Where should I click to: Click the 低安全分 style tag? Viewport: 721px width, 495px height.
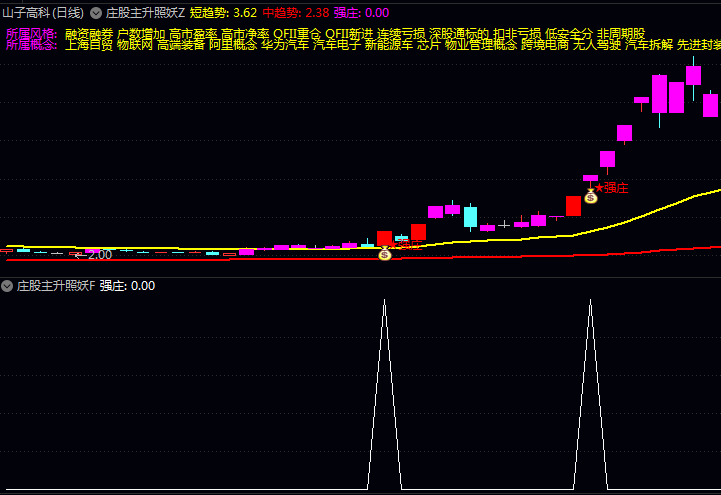click(569, 34)
